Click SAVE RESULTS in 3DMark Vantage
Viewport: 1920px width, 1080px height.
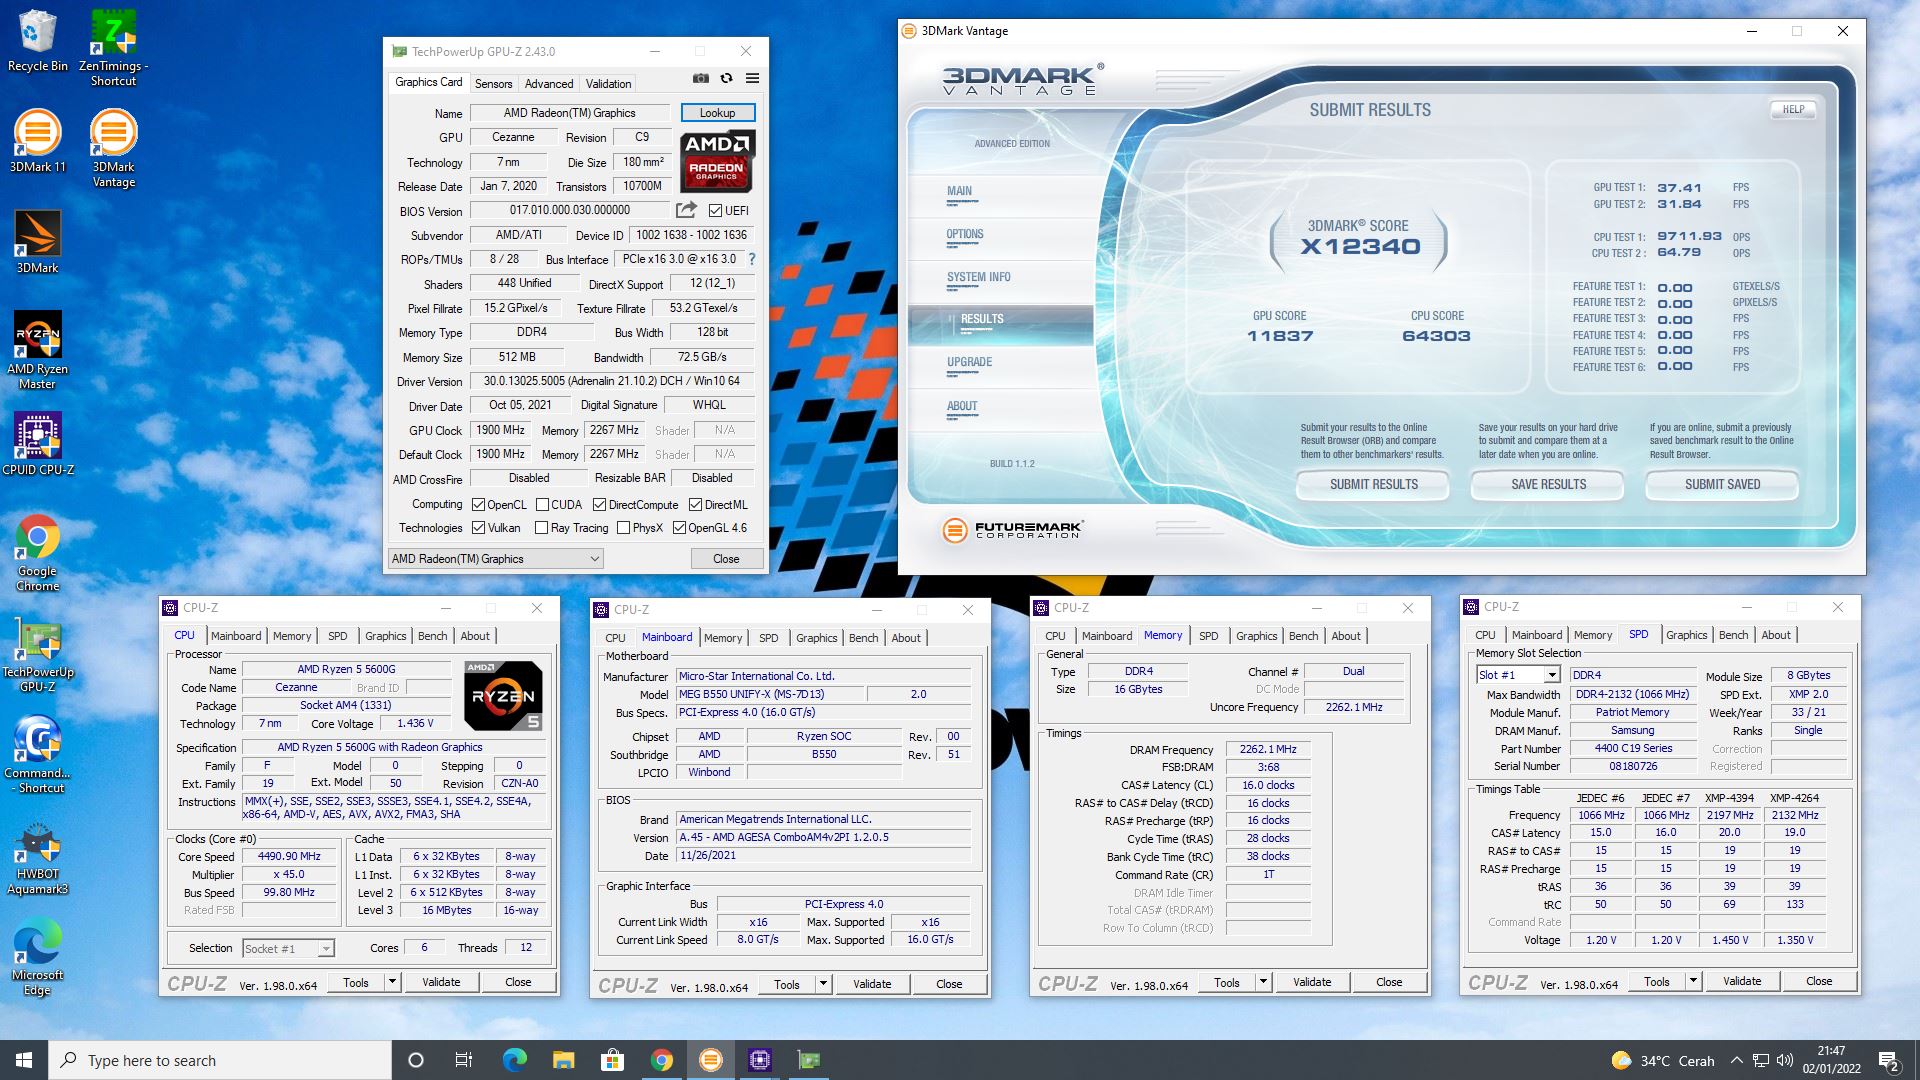(1548, 484)
